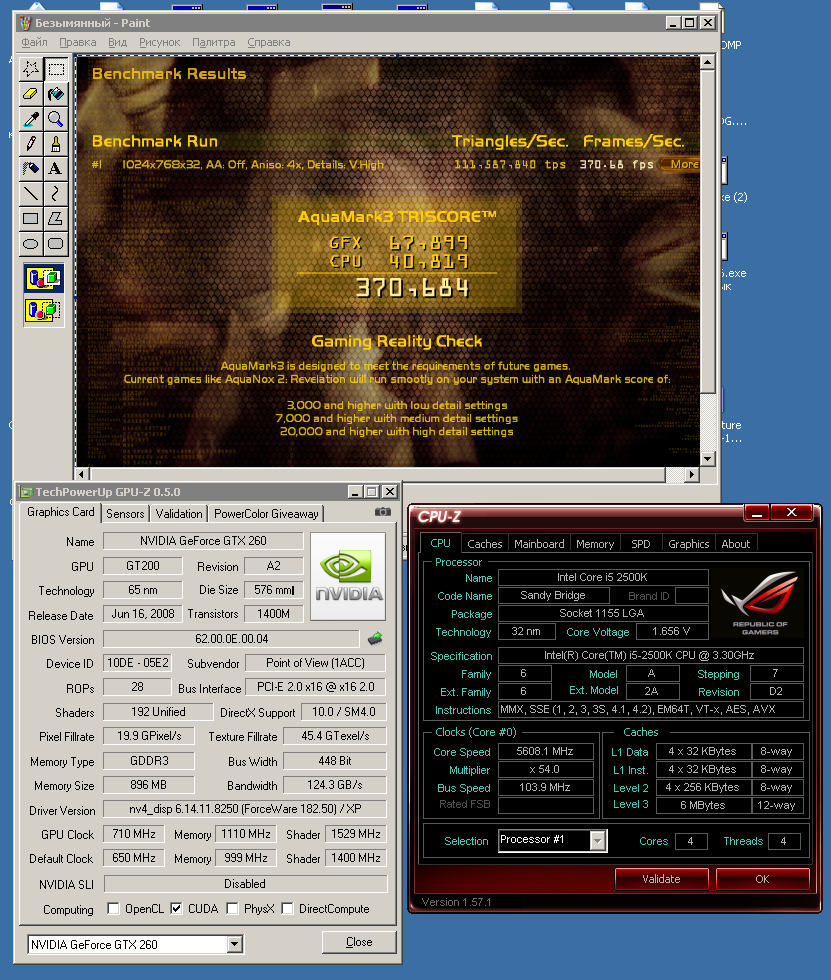Open the Палитра menu in Paint
This screenshot has width=831, height=980.
click(x=214, y=42)
